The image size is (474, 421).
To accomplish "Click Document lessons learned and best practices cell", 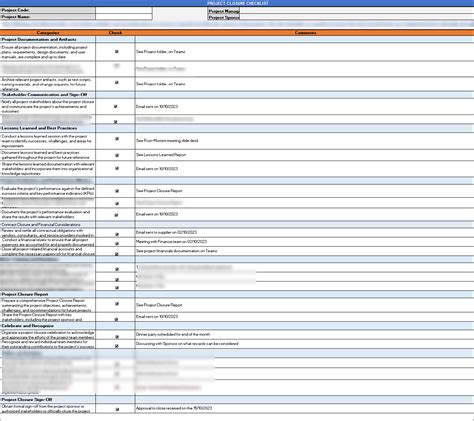I will 48,155.
